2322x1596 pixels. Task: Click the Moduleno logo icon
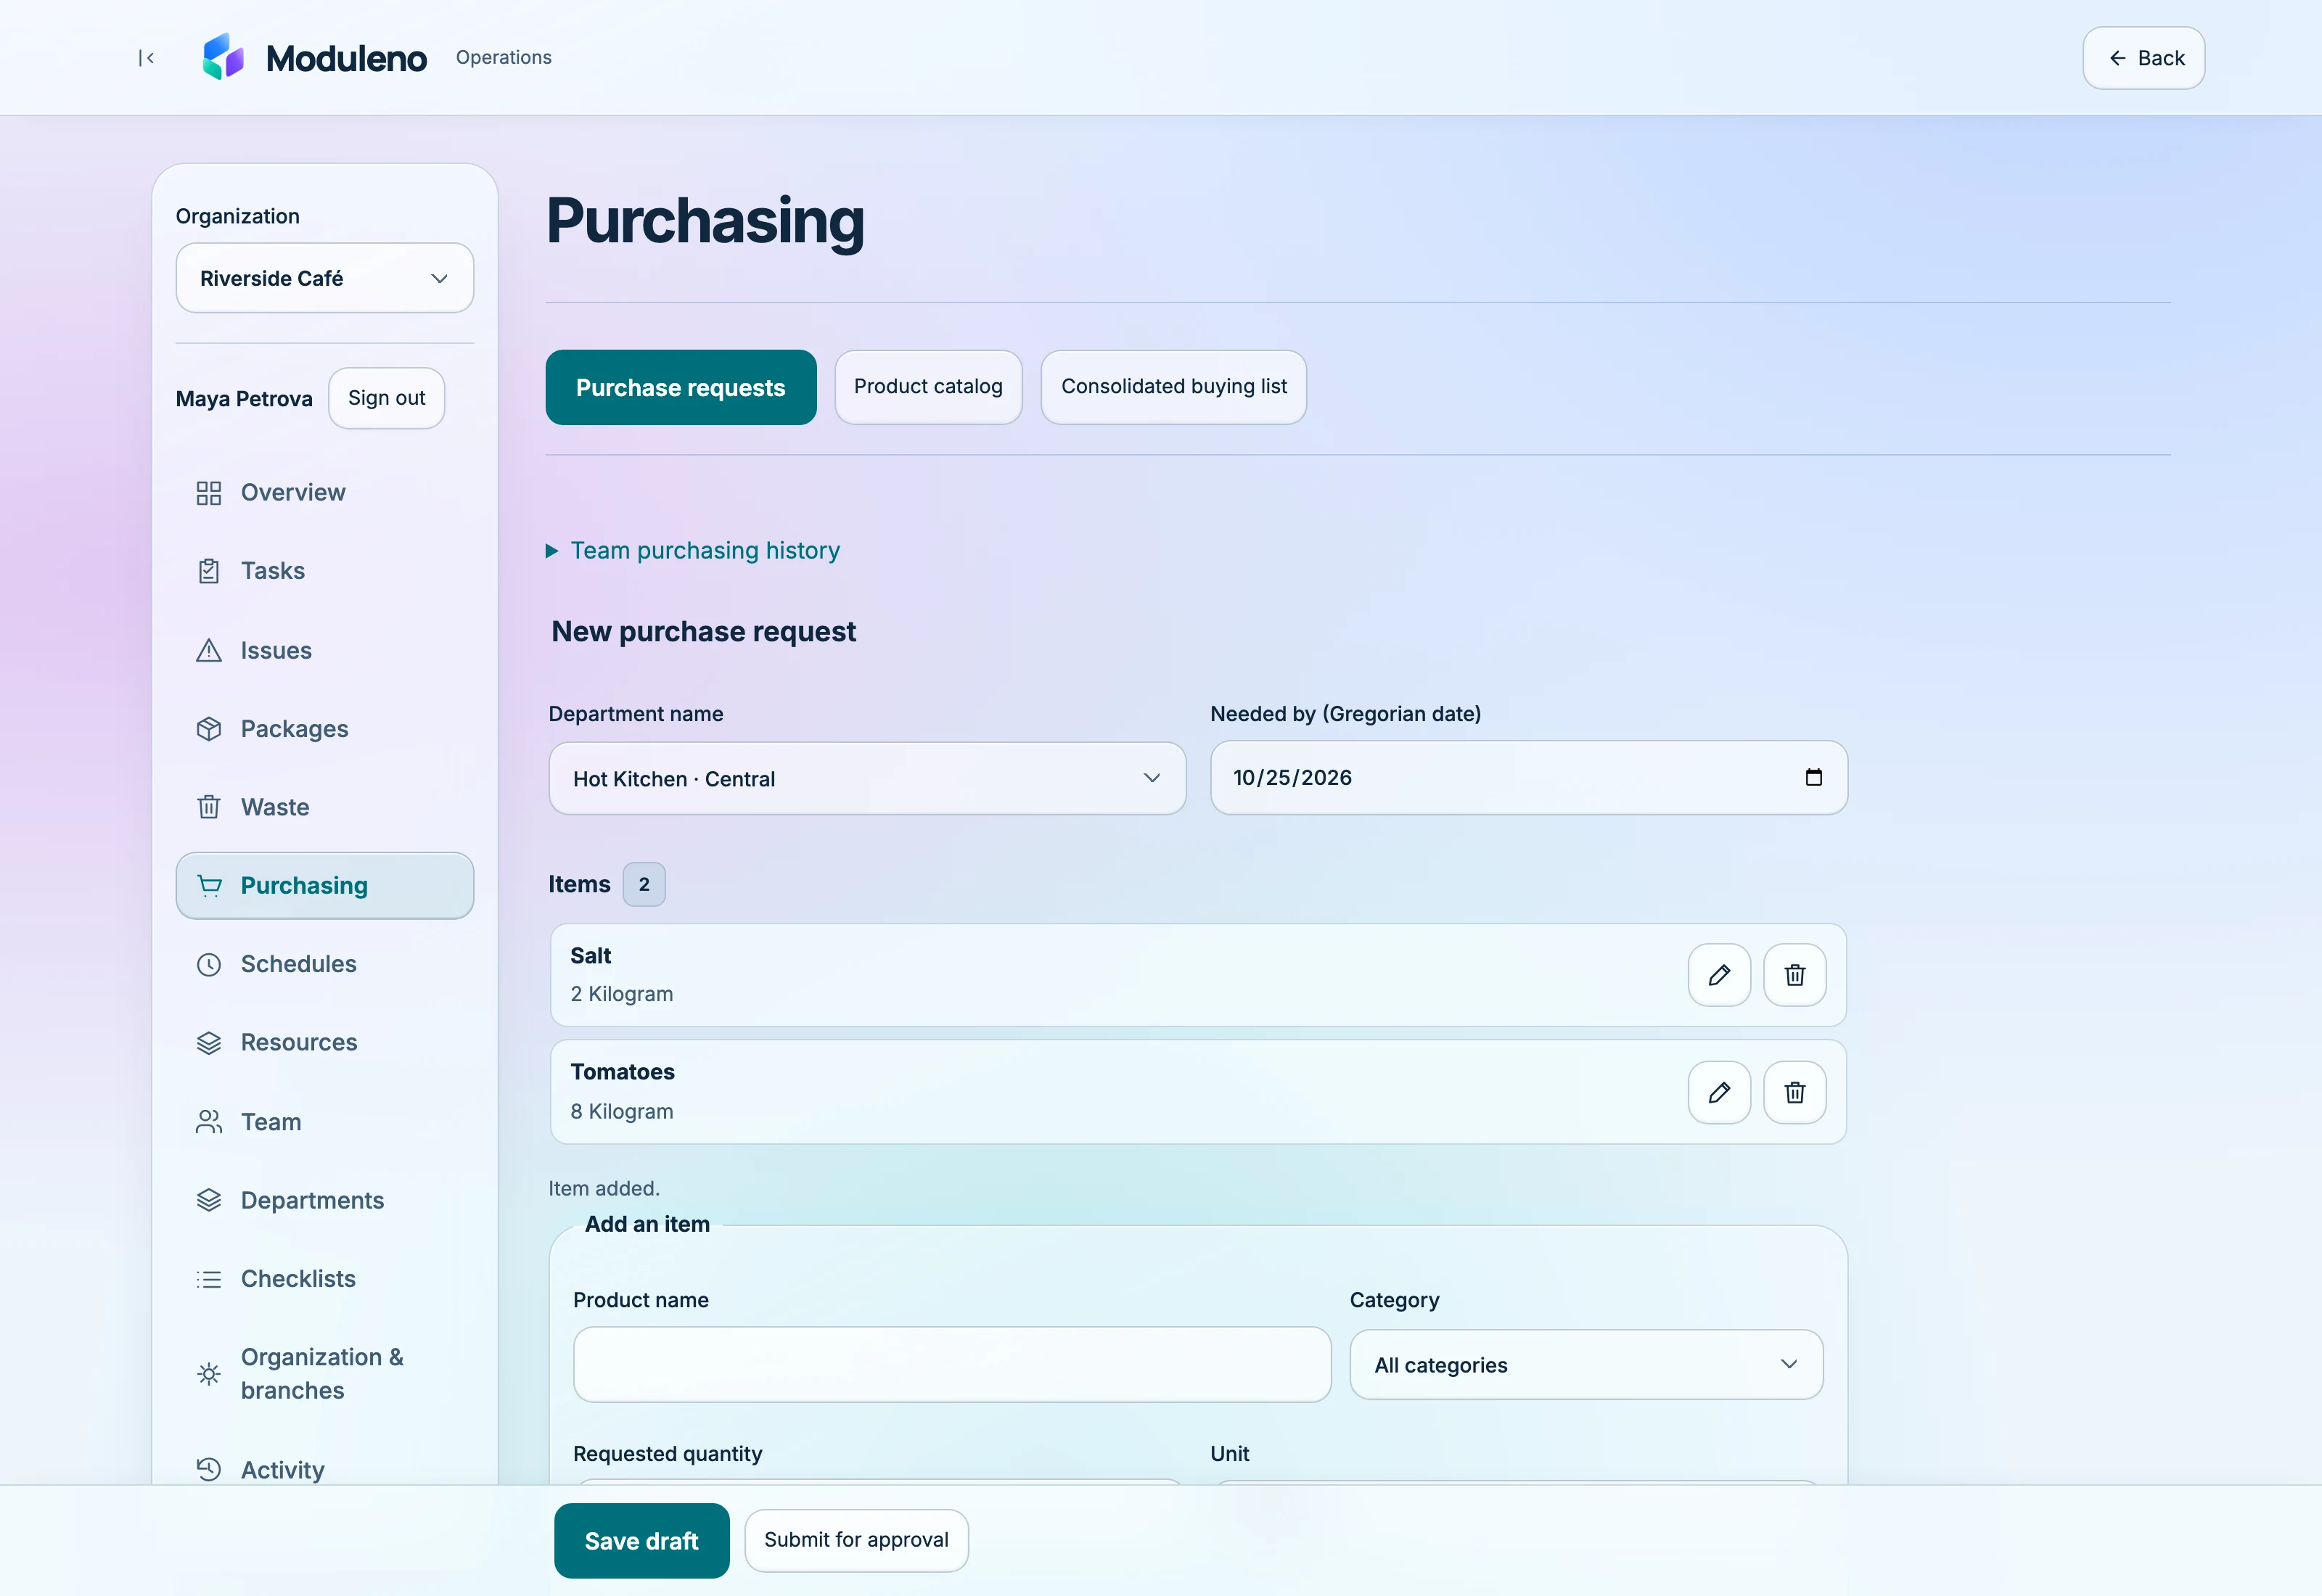click(x=223, y=57)
